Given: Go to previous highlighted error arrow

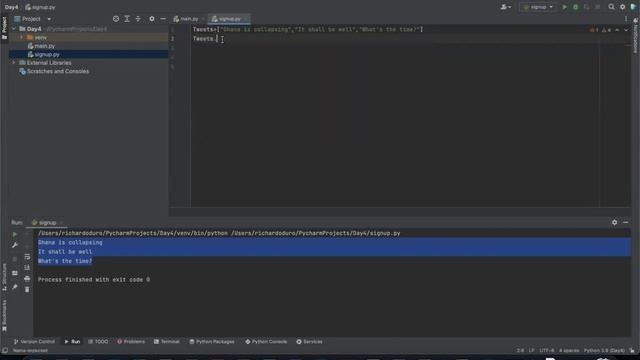Looking at the screenshot, I should point(617,30).
